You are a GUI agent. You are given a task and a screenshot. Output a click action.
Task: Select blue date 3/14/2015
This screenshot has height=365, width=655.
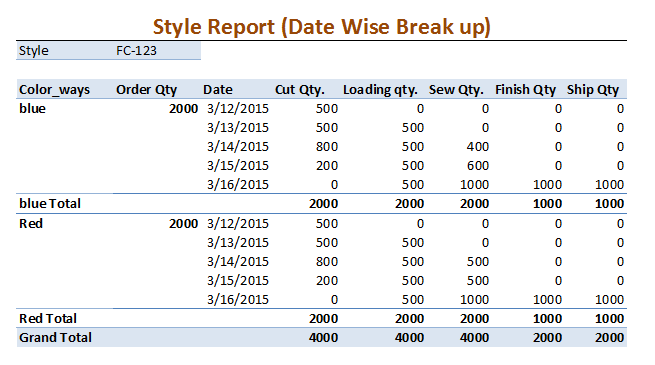coord(238,147)
